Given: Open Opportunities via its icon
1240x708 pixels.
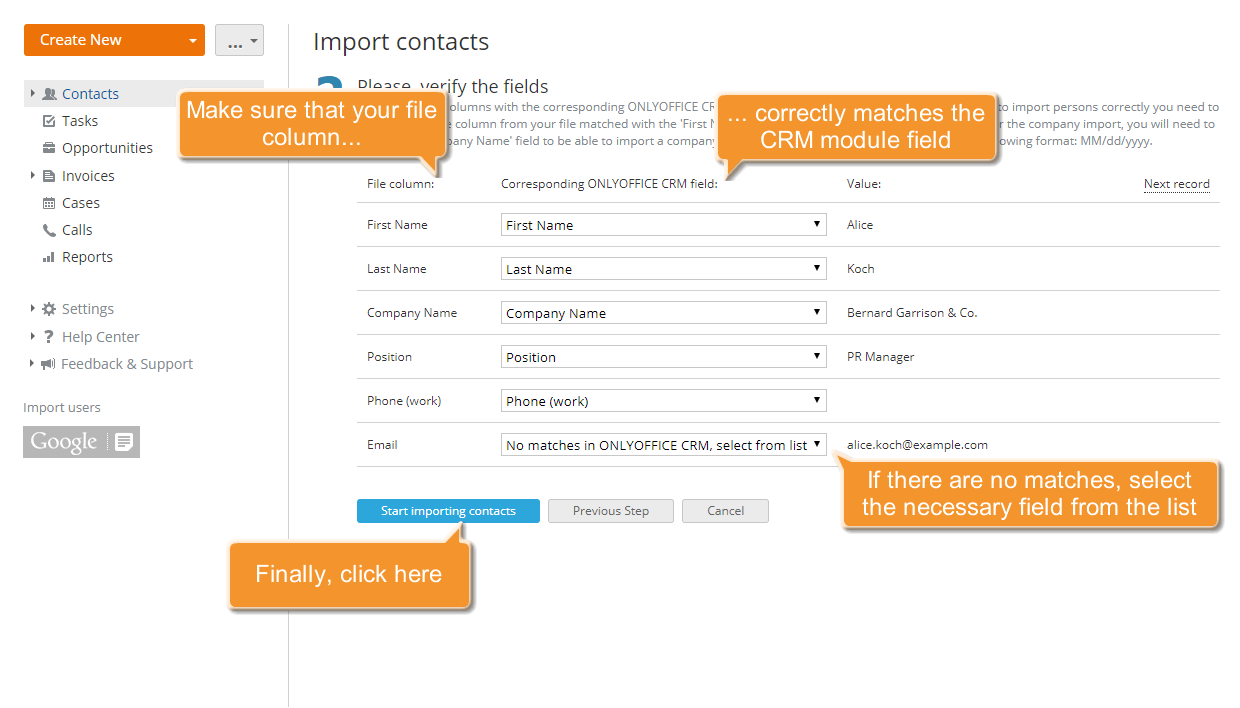Looking at the screenshot, I should [47, 147].
